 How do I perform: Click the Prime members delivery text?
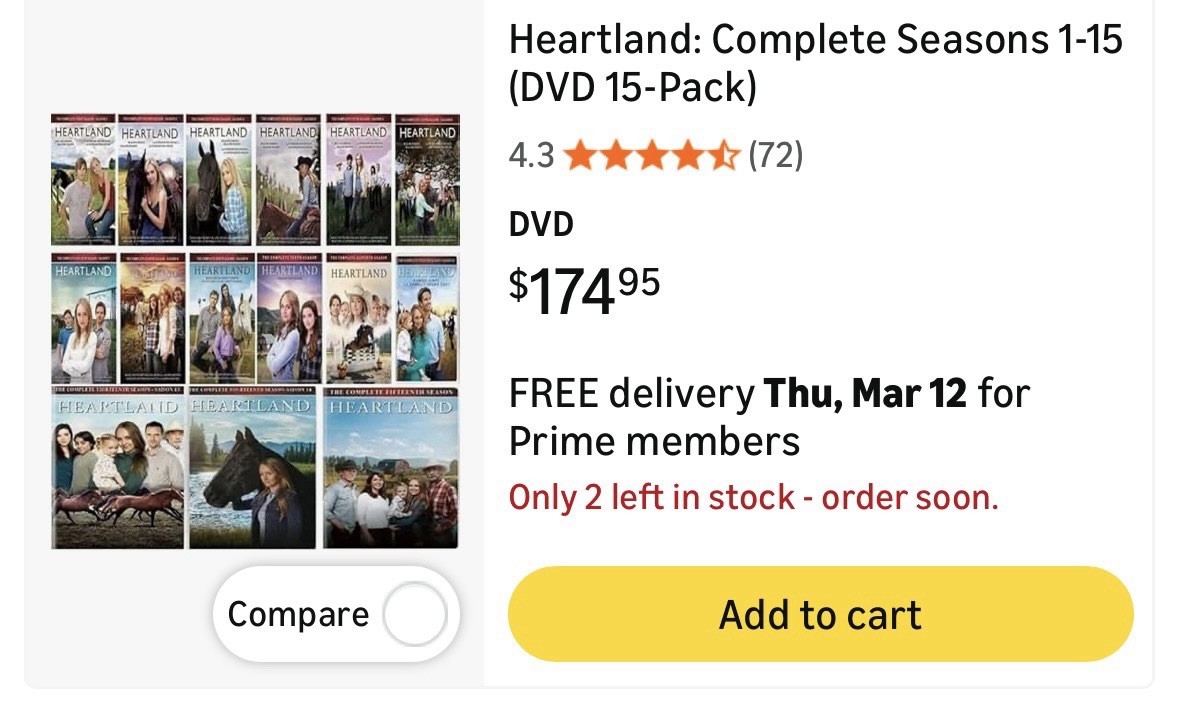pyautogui.click(x=654, y=440)
